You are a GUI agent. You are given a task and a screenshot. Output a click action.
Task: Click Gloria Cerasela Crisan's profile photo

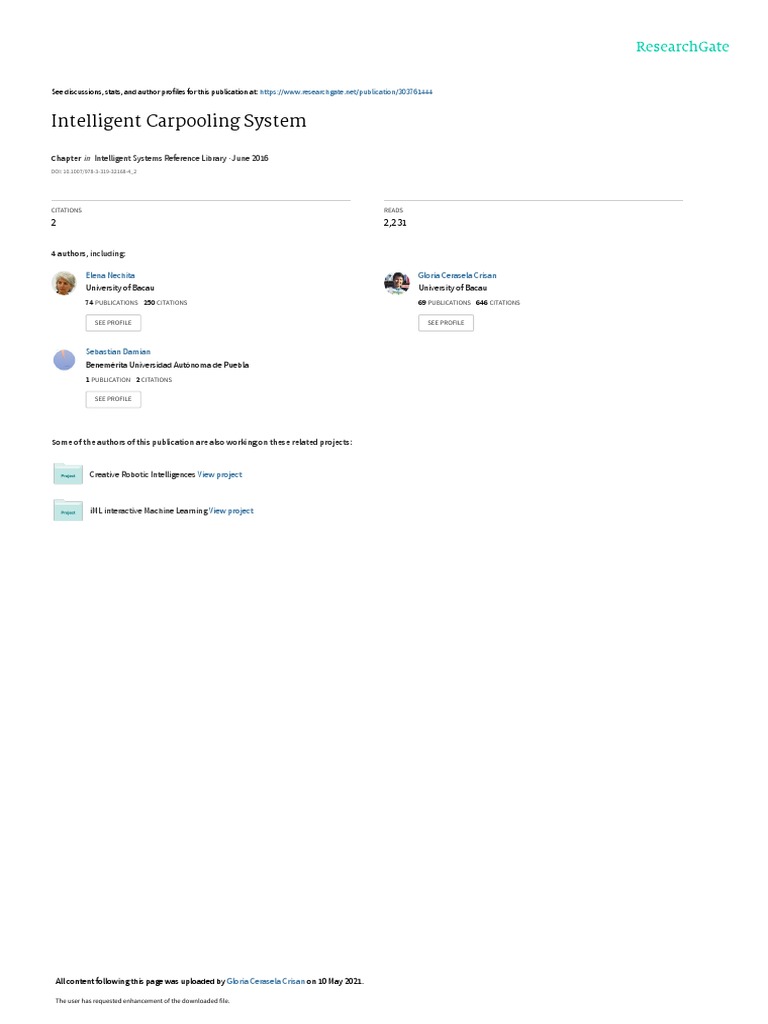click(396, 283)
